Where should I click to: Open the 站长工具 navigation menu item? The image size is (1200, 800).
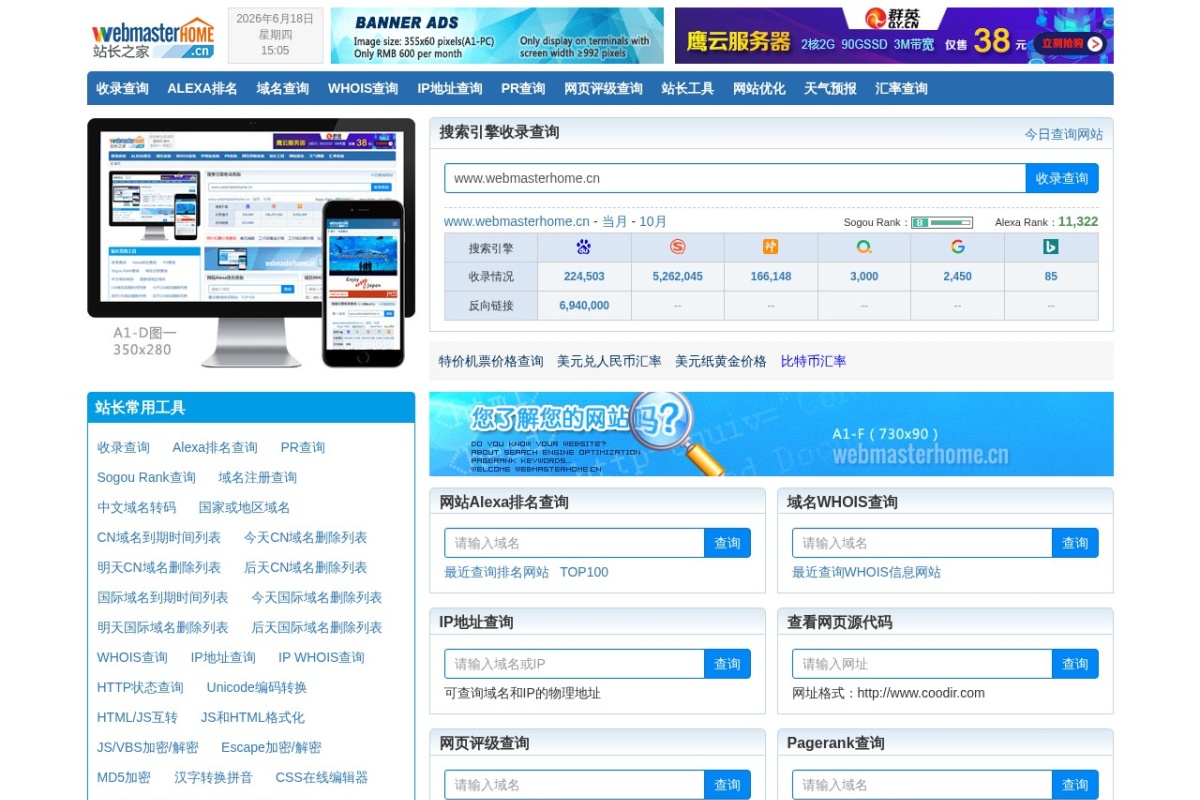[x=688, y=88]
